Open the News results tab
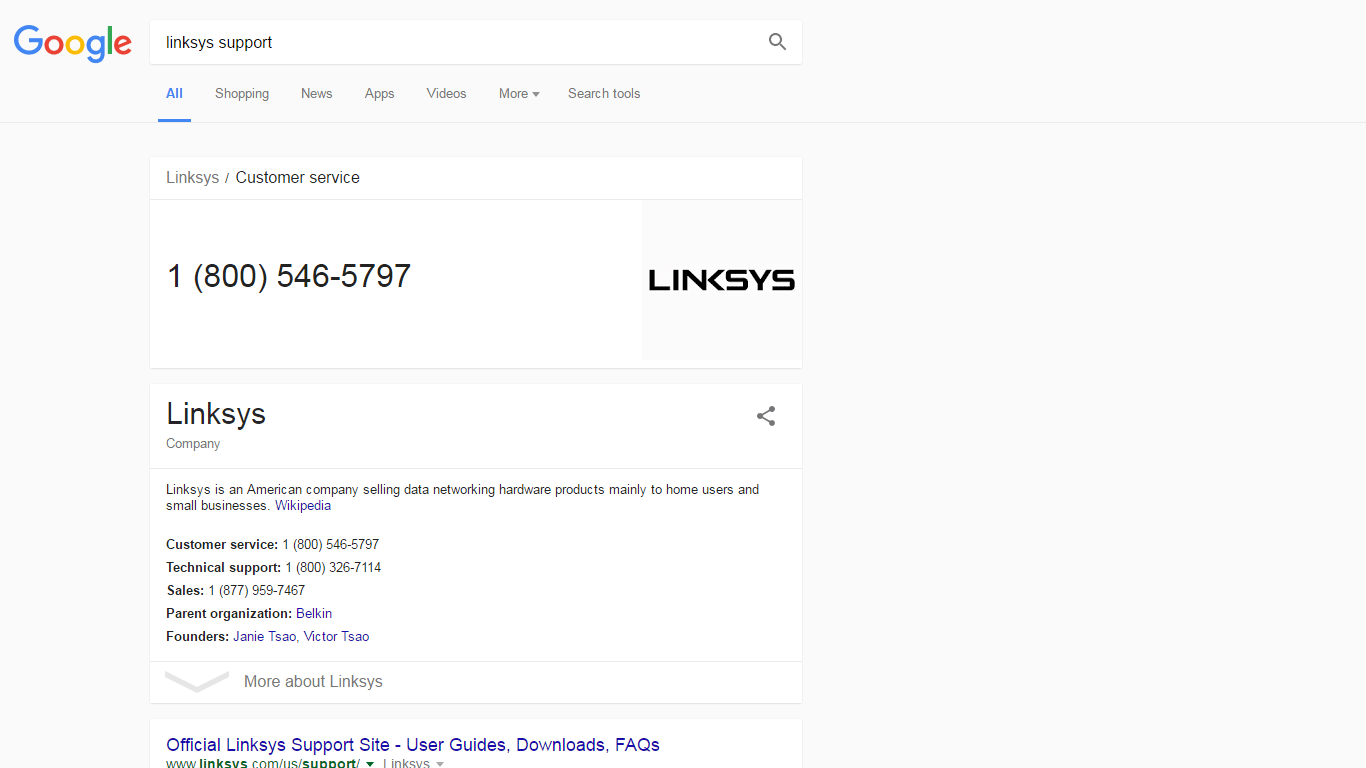1366x768 pixels. coord(316,94)
